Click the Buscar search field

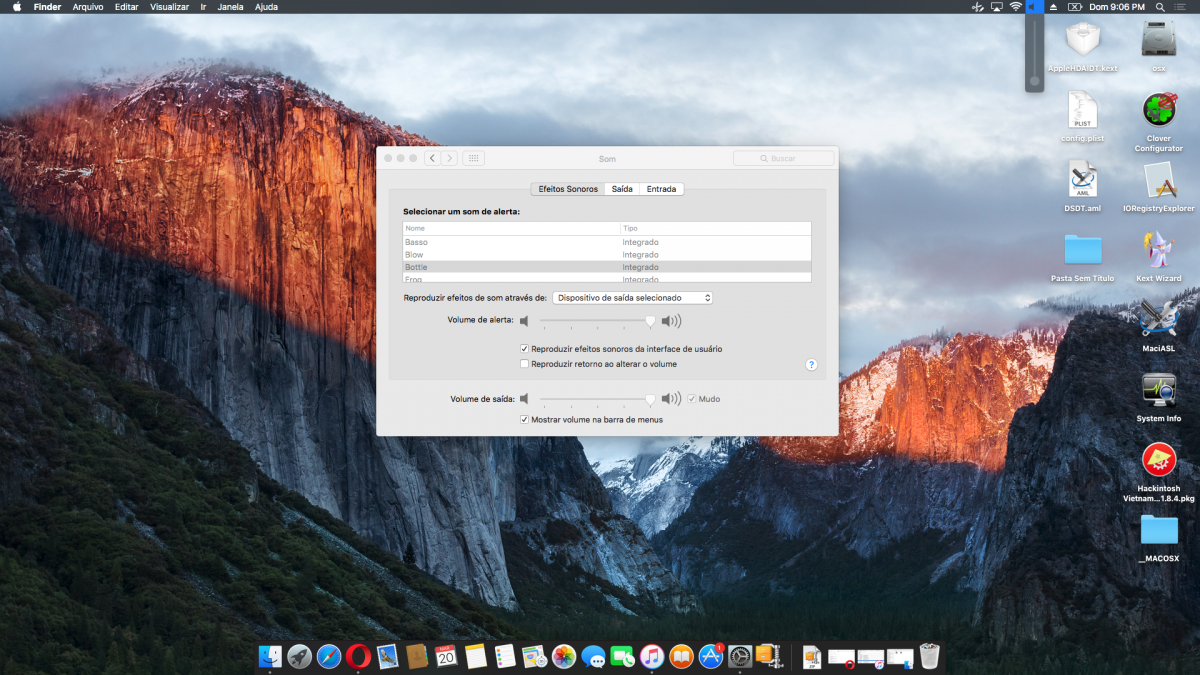[x=783, y=158]
